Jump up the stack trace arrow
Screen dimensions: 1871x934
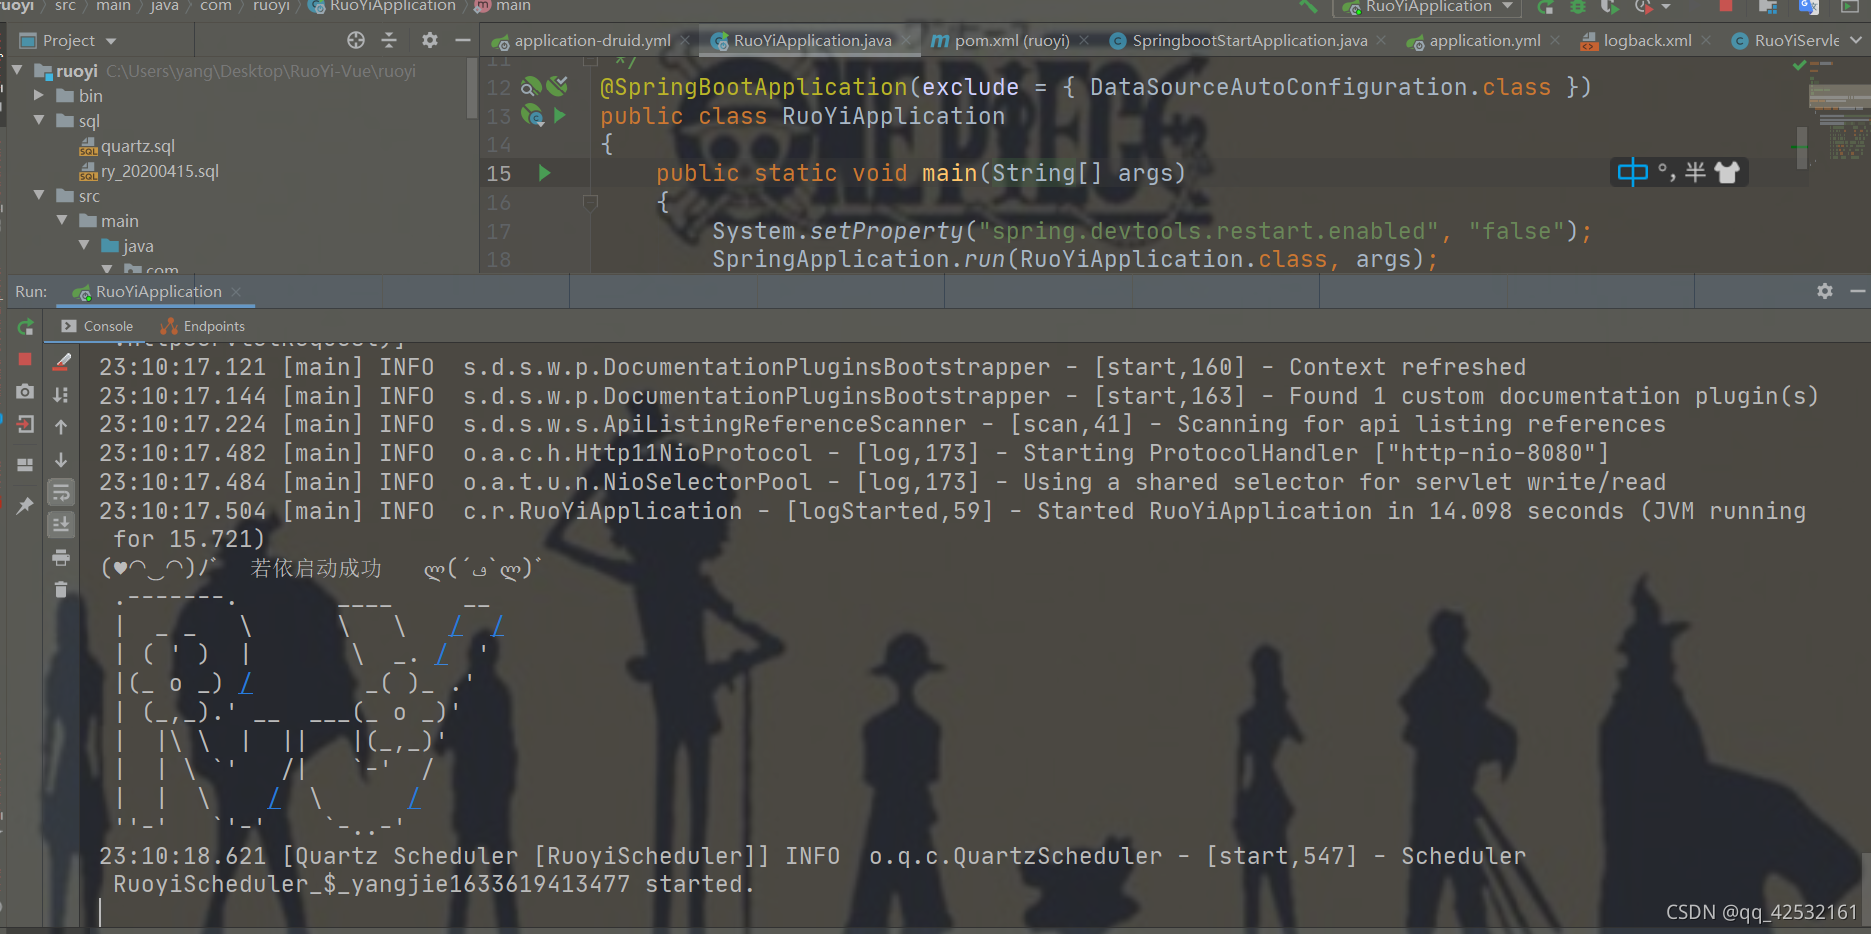click(61, 427)
